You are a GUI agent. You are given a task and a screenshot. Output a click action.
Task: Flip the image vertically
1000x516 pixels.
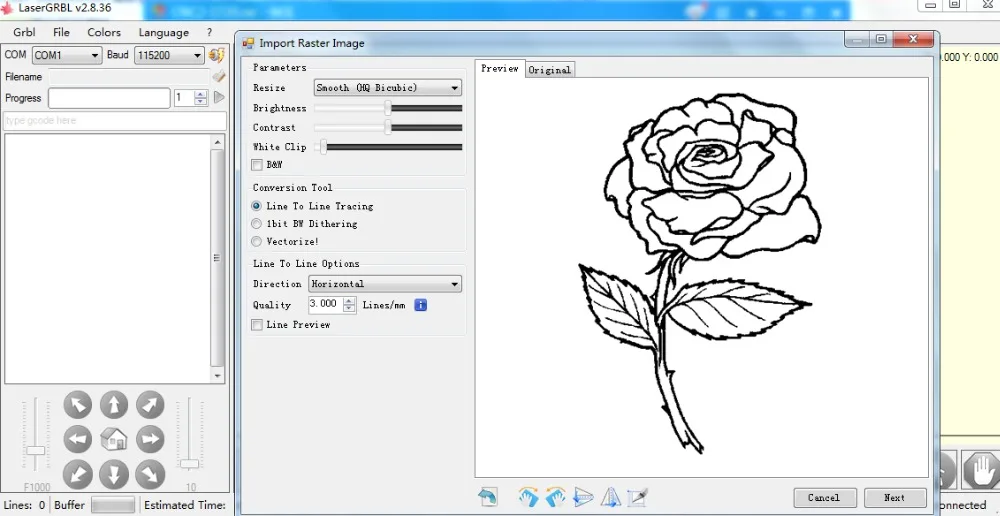[x=583, y=496]
